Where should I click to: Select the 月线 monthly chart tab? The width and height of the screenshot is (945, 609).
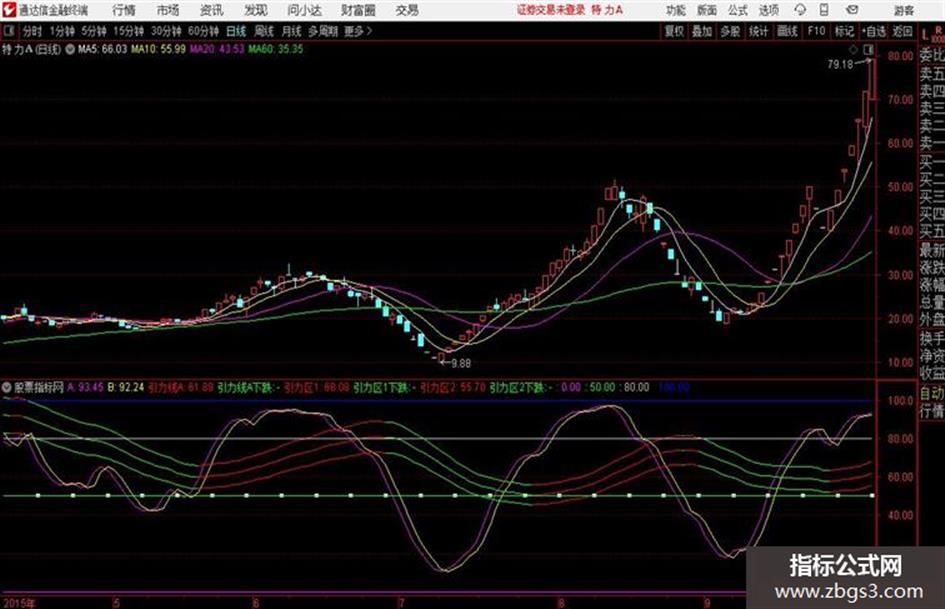pyautogui.click(x=292, y=31)
